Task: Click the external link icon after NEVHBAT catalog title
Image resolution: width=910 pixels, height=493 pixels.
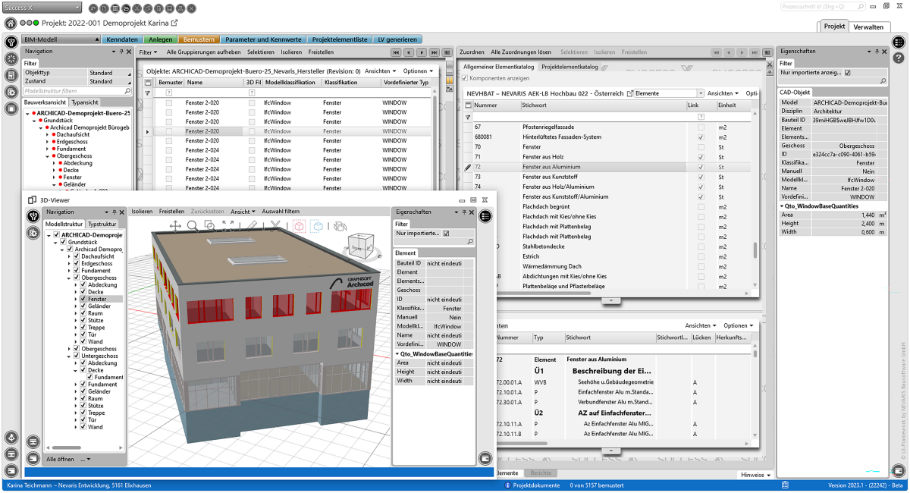Action: coord(630,93)
